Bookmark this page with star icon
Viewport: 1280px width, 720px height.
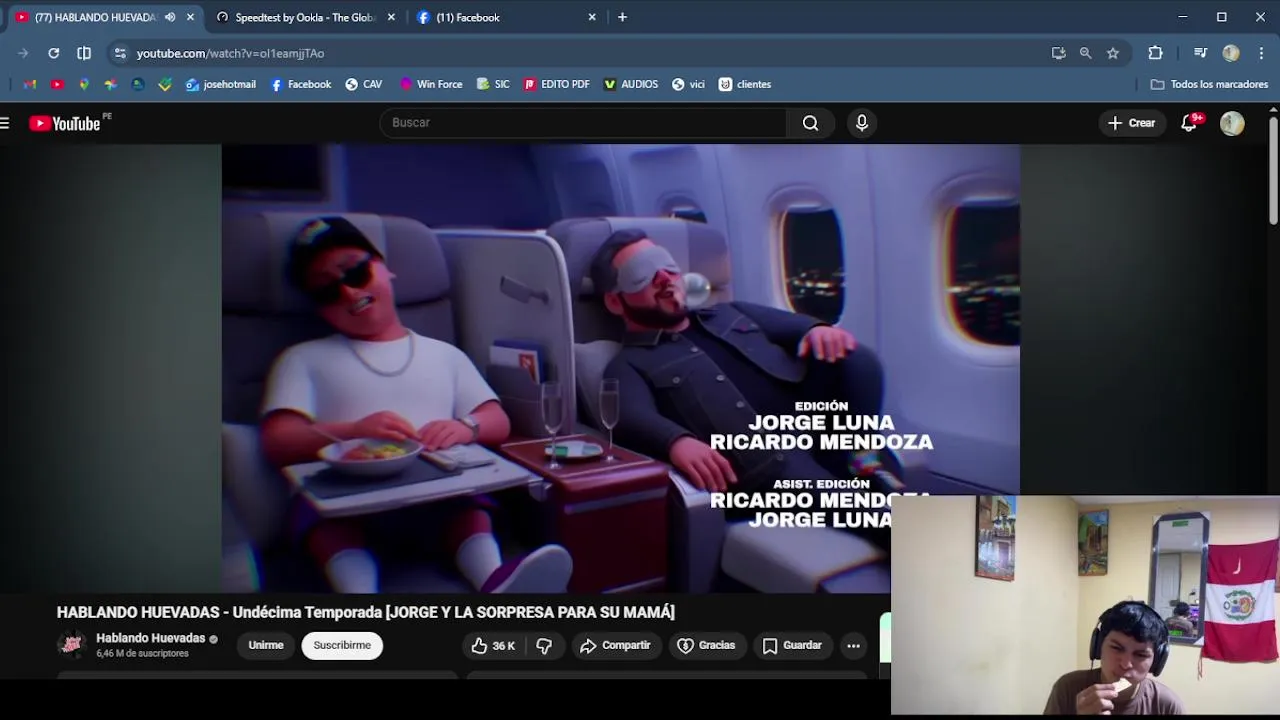pyautogui.click(x=1112, y=53)
